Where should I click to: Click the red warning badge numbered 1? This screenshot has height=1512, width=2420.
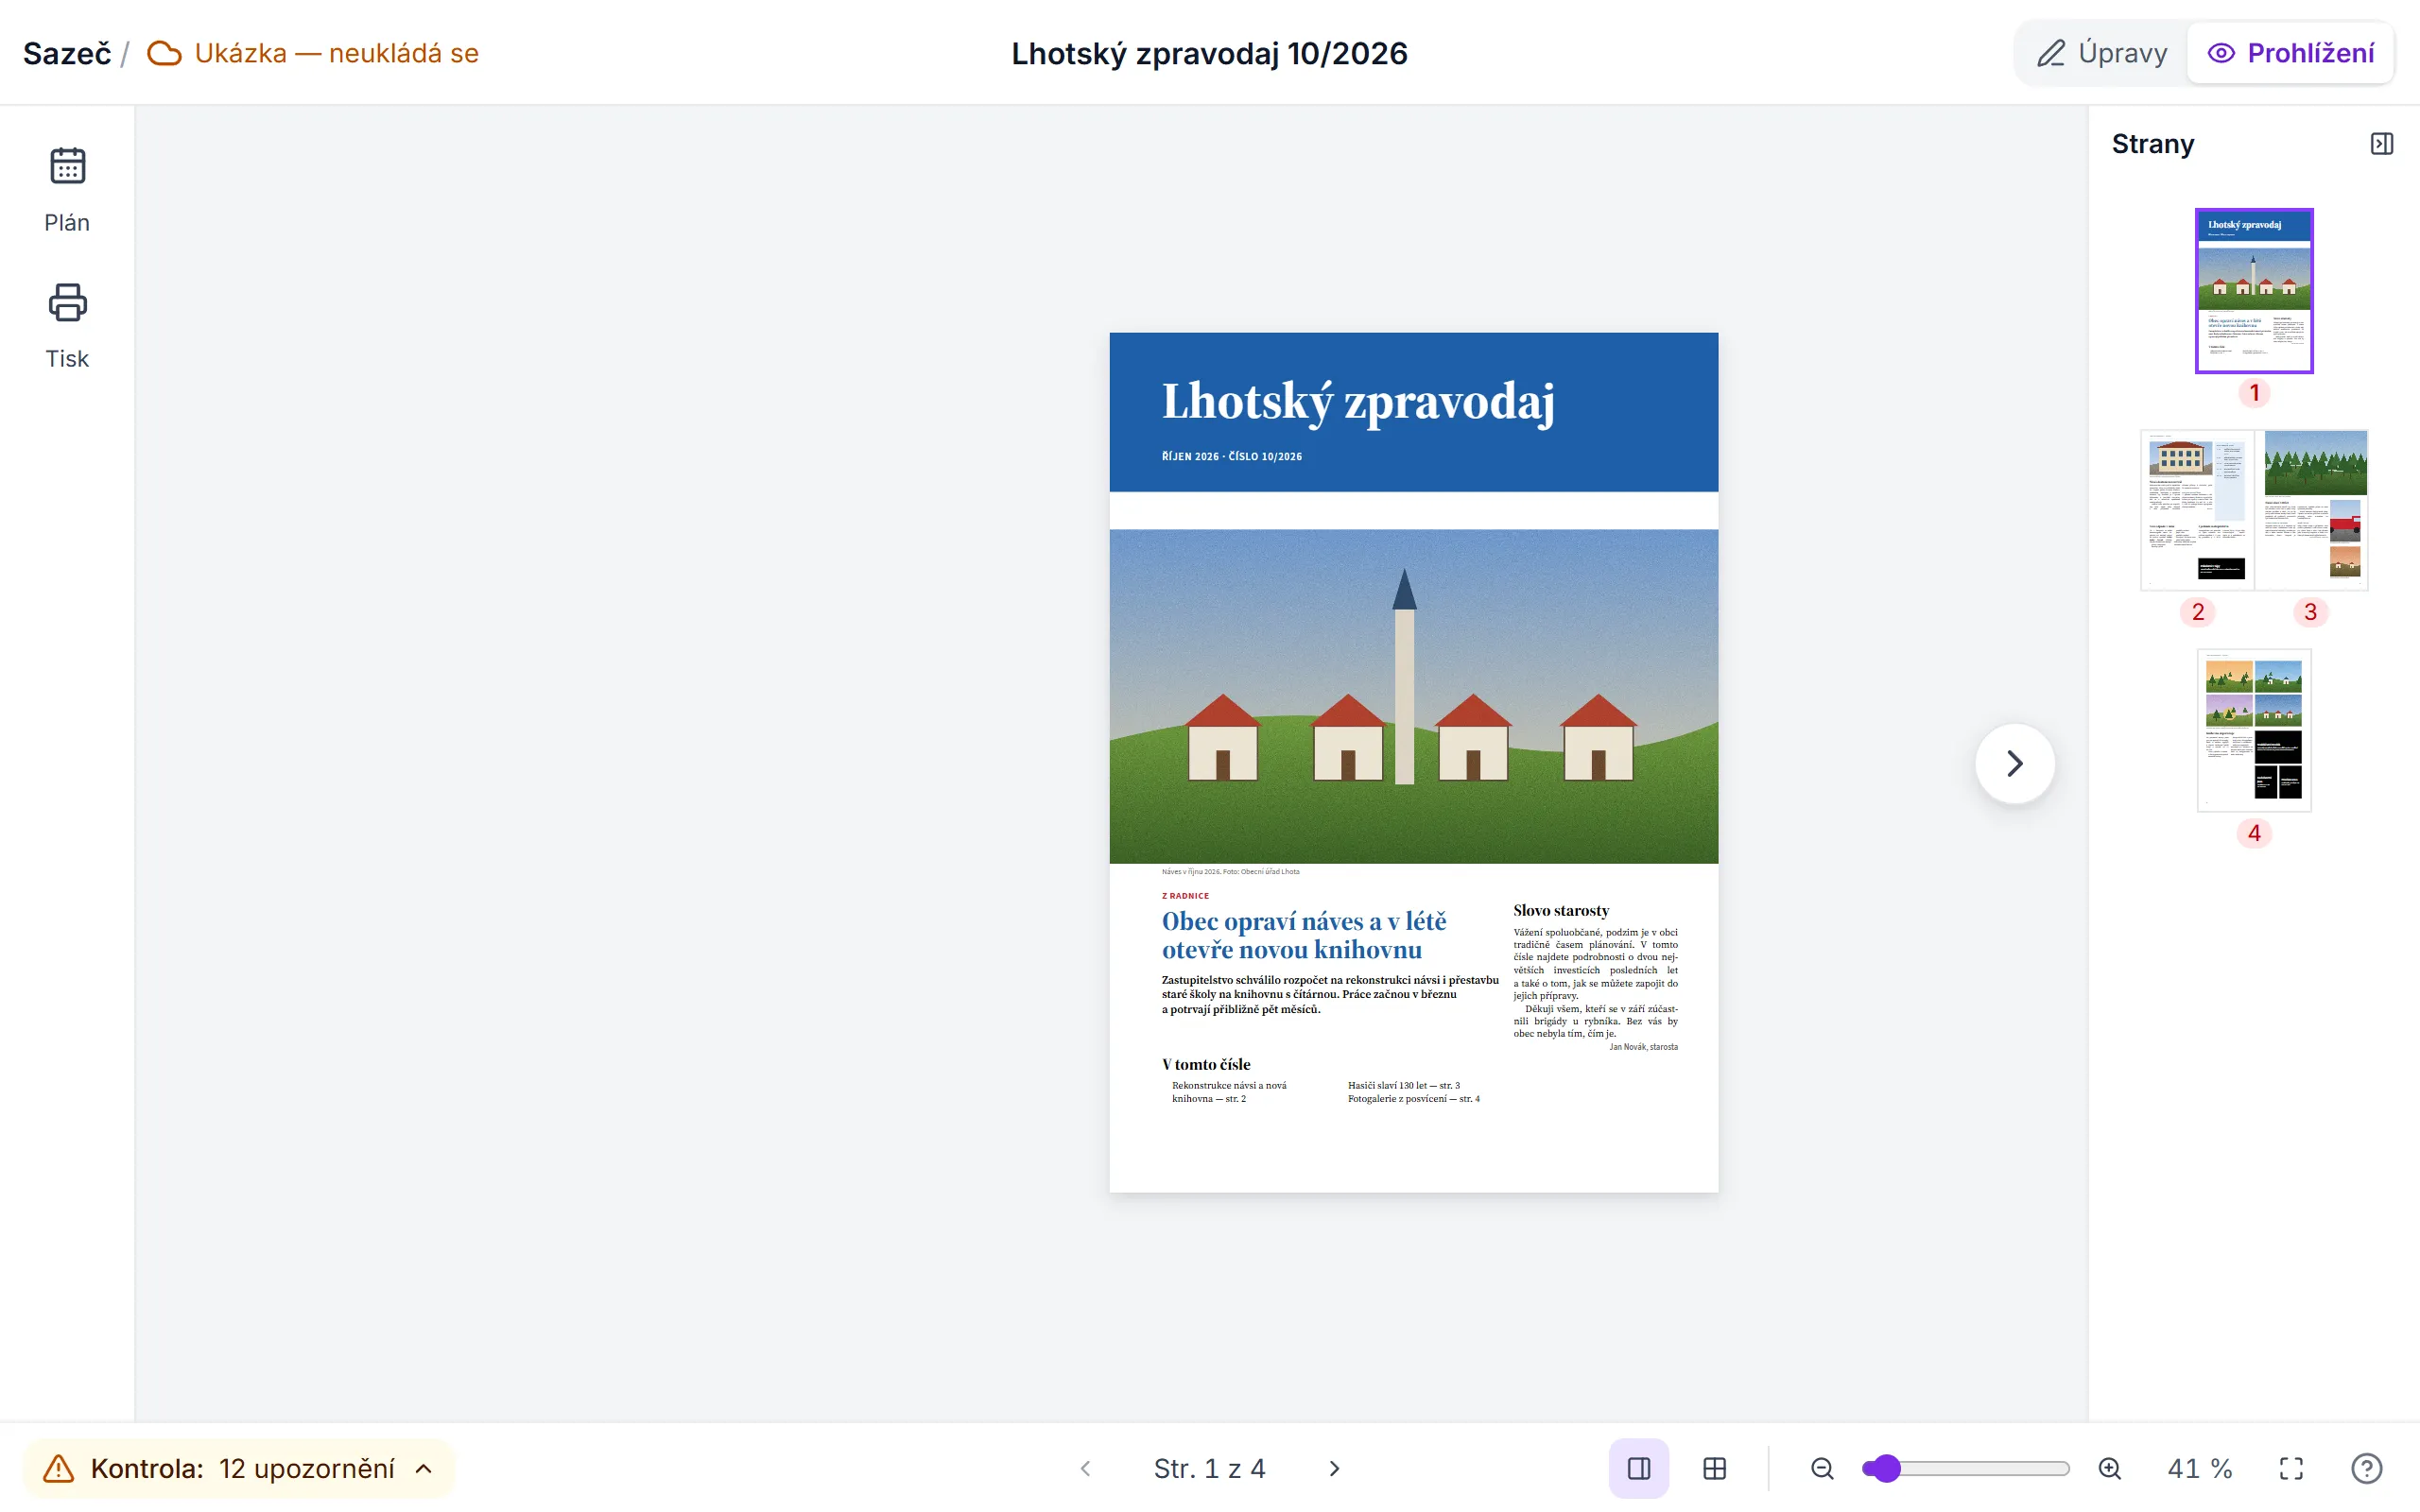[x=2254, y=393]
